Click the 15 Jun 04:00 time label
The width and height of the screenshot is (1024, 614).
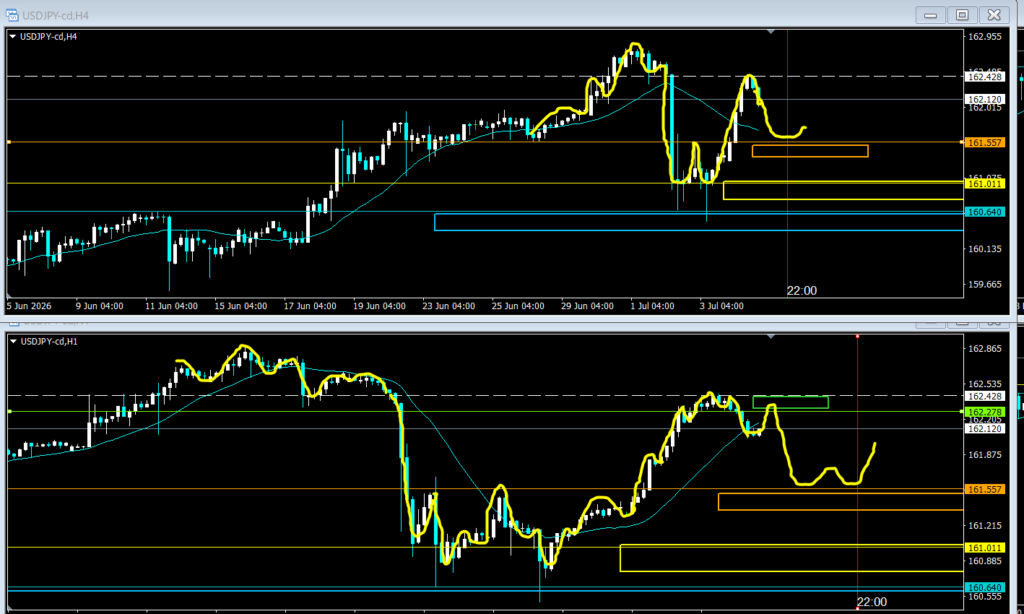(x=240, y=306)
